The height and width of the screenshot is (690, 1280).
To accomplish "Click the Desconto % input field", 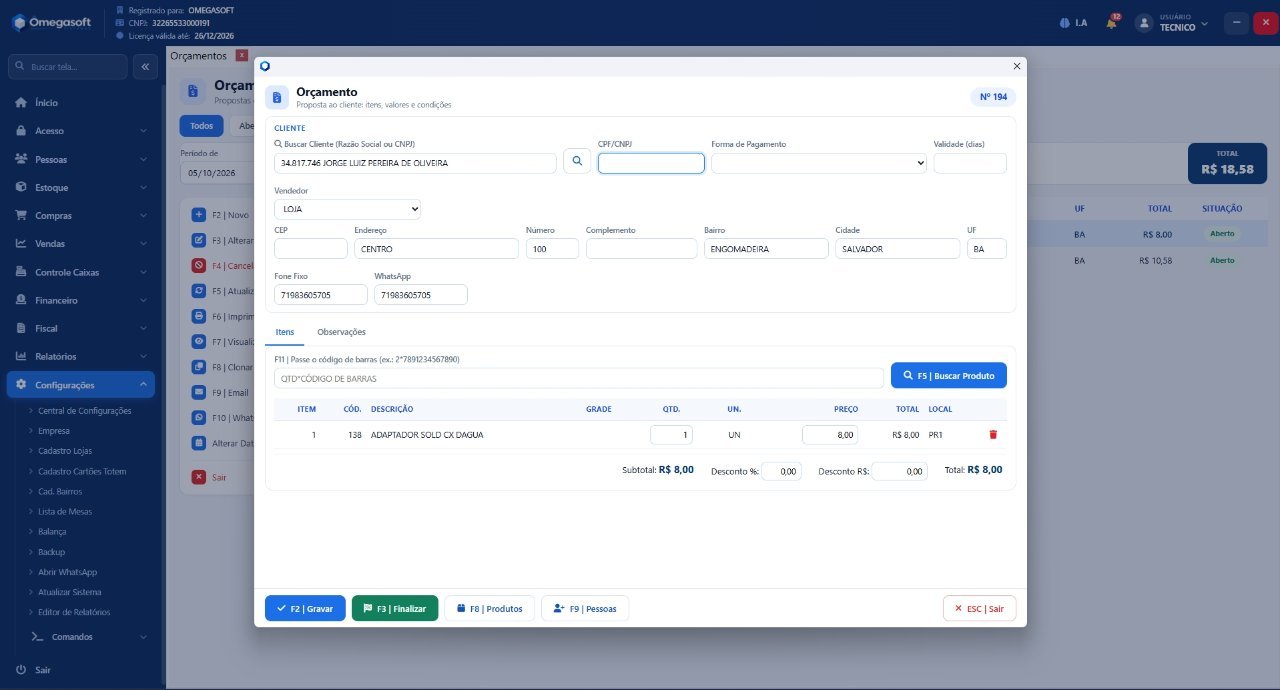I will click(x=782, y=471).
